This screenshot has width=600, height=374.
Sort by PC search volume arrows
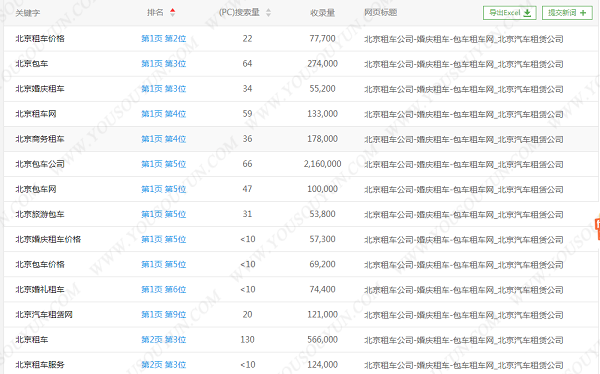point(268,13)
